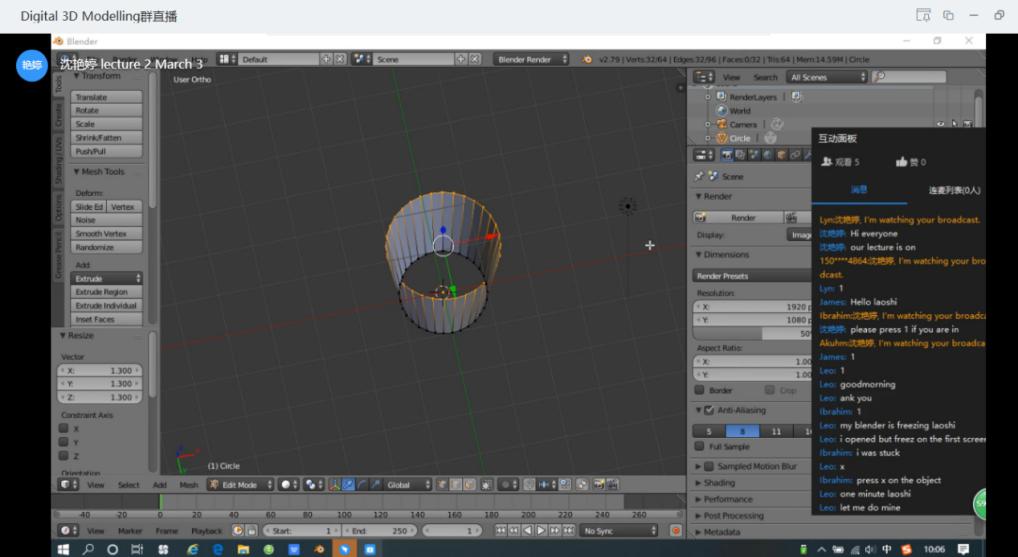
Task: Click the red record keyframe button
Action: pyautogui.click(x=676, y=530)
